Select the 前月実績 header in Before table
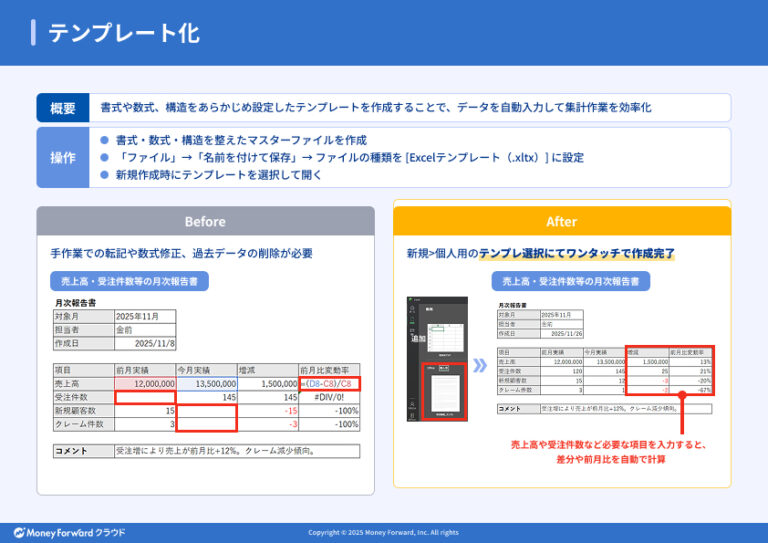768x543 pixels. point(145,370)
